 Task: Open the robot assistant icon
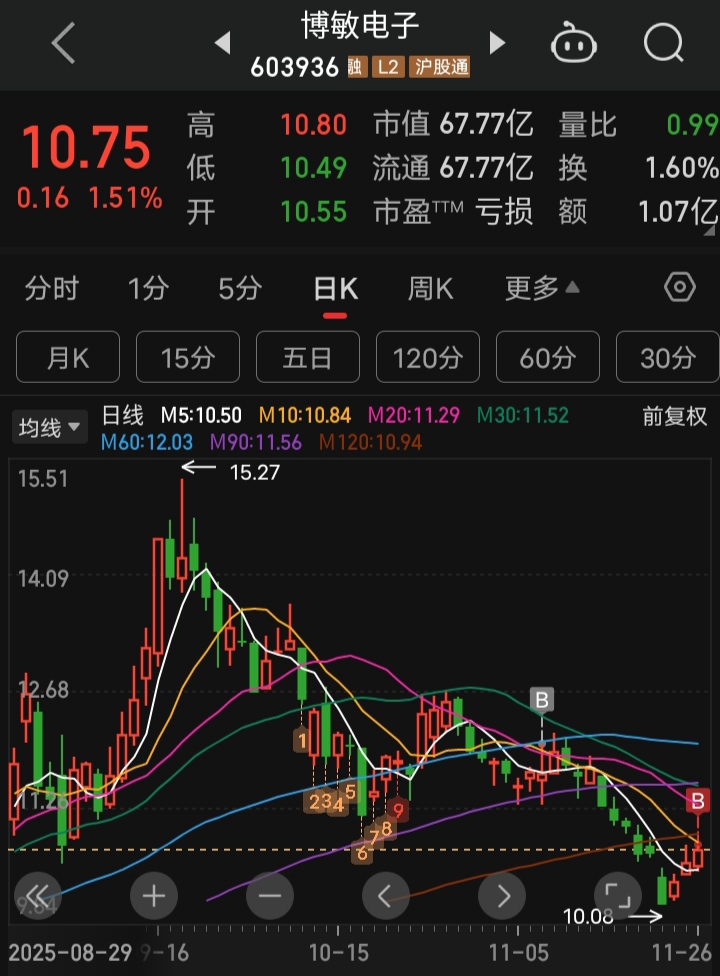(x=574, y=43)
